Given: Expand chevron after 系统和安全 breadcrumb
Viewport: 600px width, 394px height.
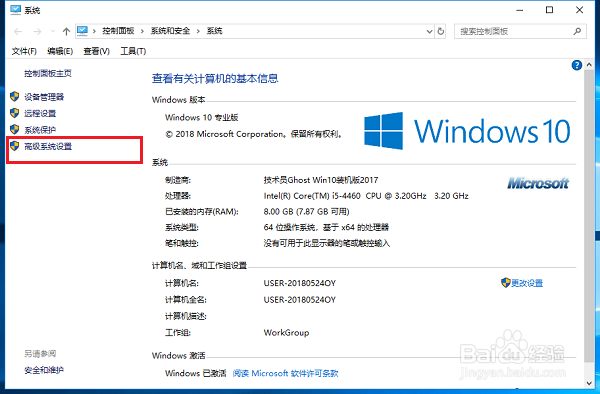Looking at the screenshot, I should 198,31.
